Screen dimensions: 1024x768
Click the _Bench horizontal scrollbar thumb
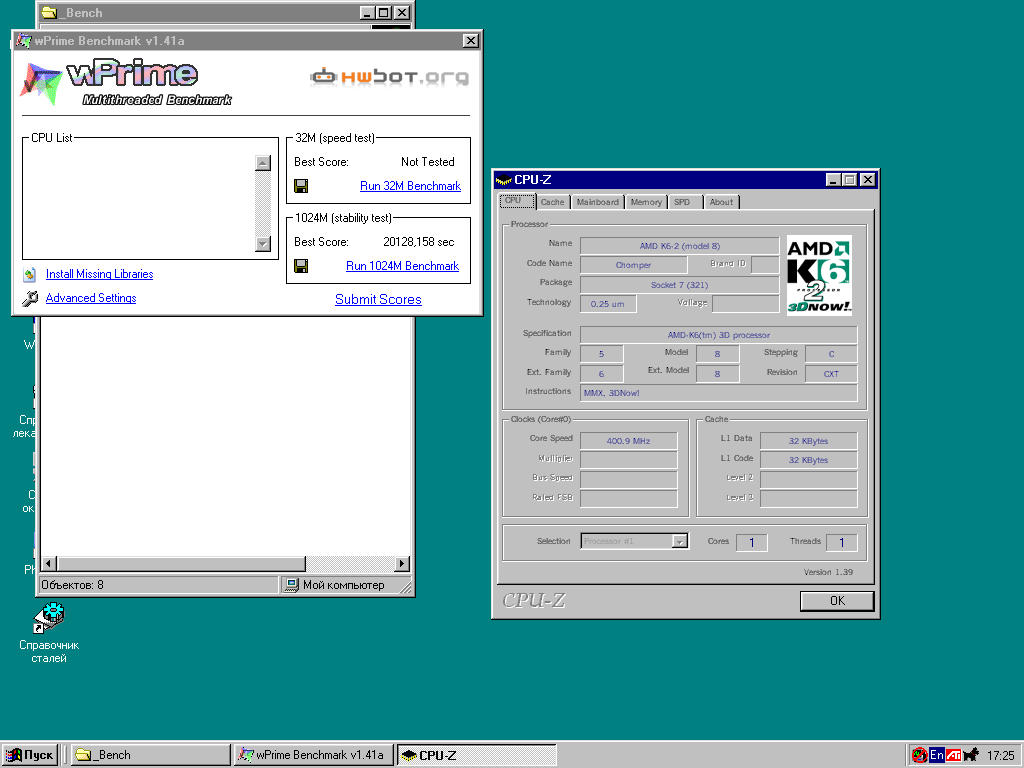(x=182, y=564)
